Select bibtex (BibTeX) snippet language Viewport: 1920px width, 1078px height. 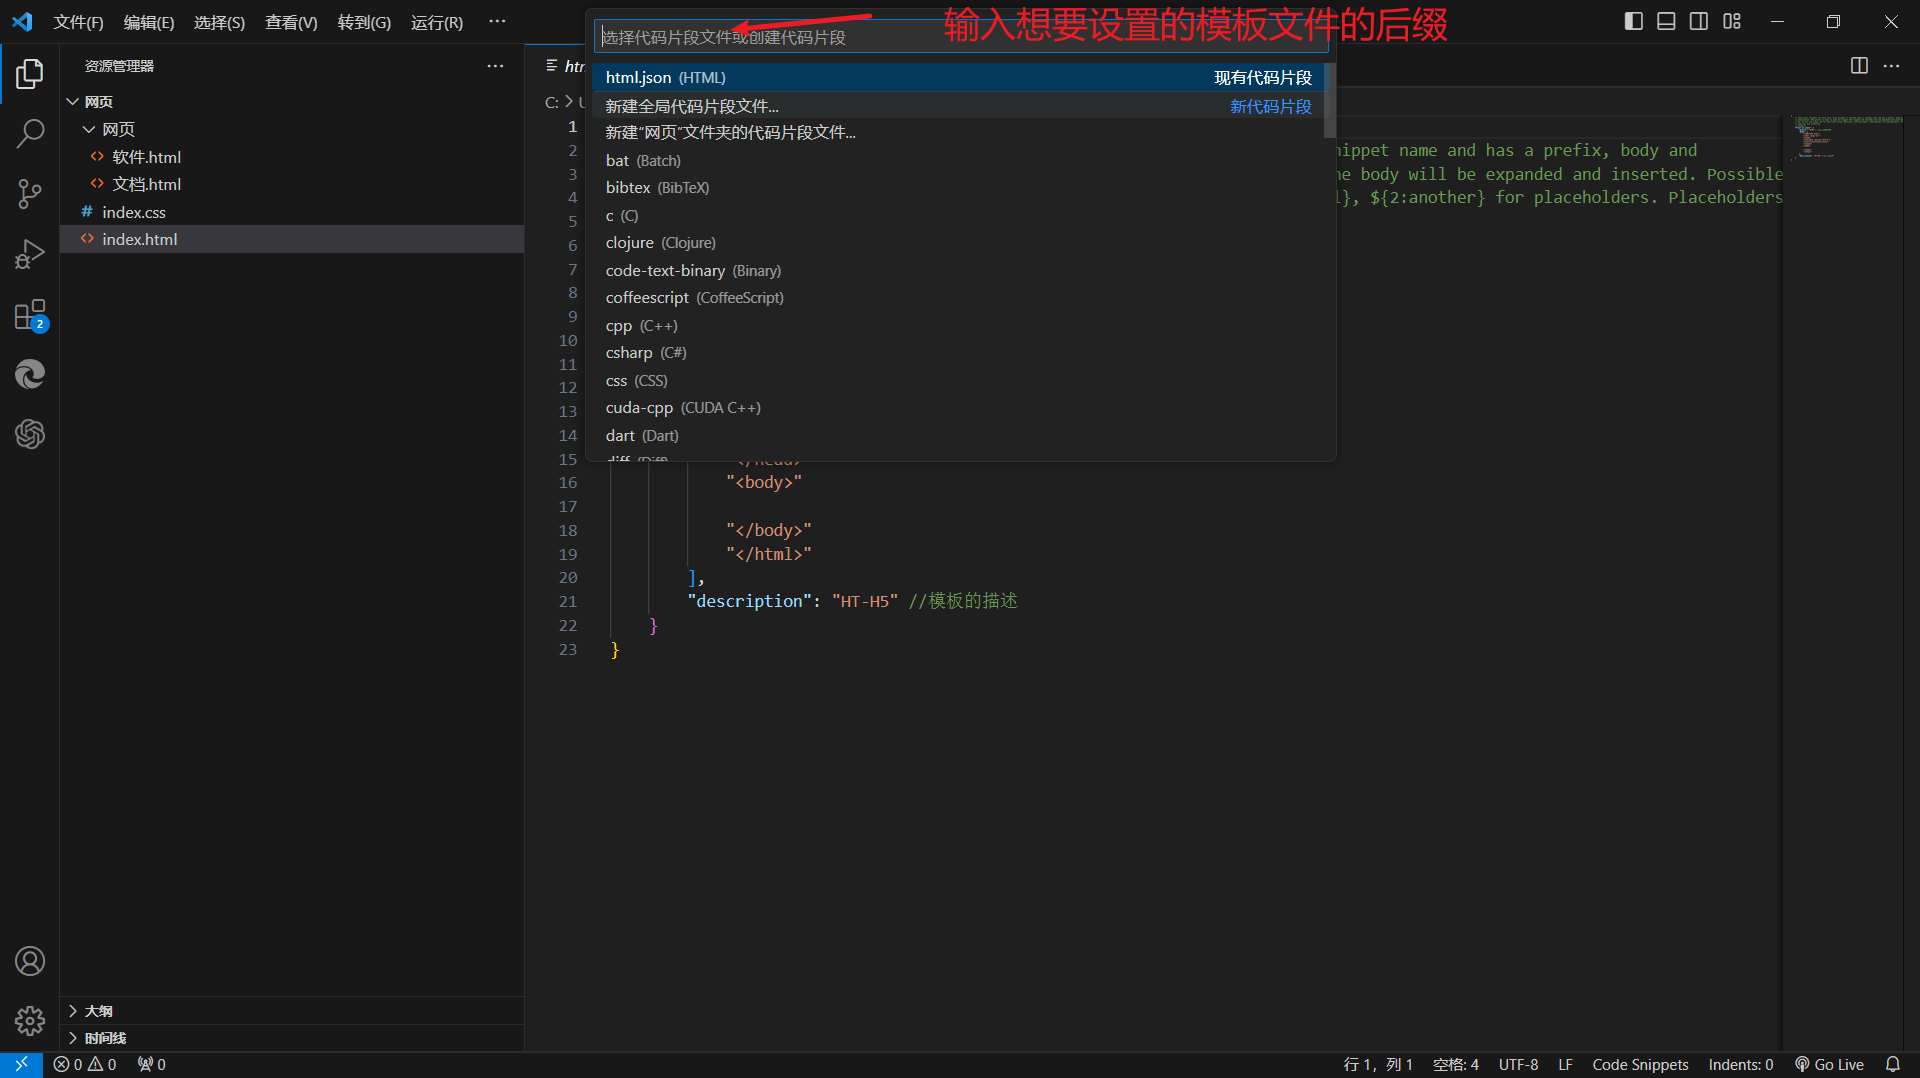[959, 188]
